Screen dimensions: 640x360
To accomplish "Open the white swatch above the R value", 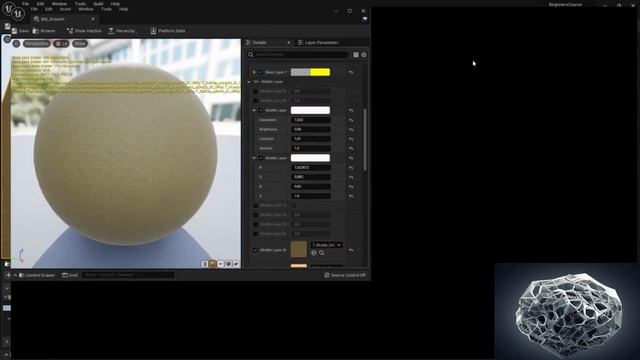I will [x=310, y=158].
